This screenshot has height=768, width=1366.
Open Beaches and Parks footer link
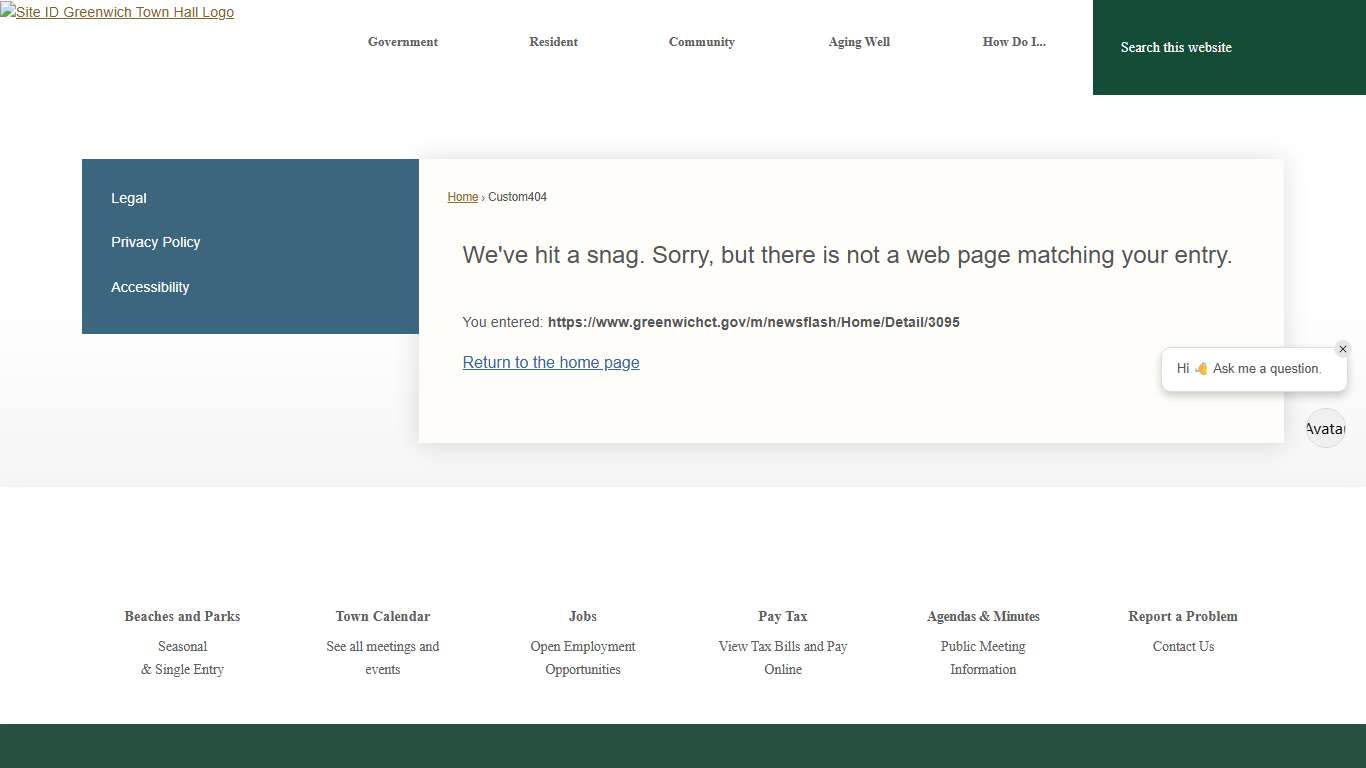[182, 616]
